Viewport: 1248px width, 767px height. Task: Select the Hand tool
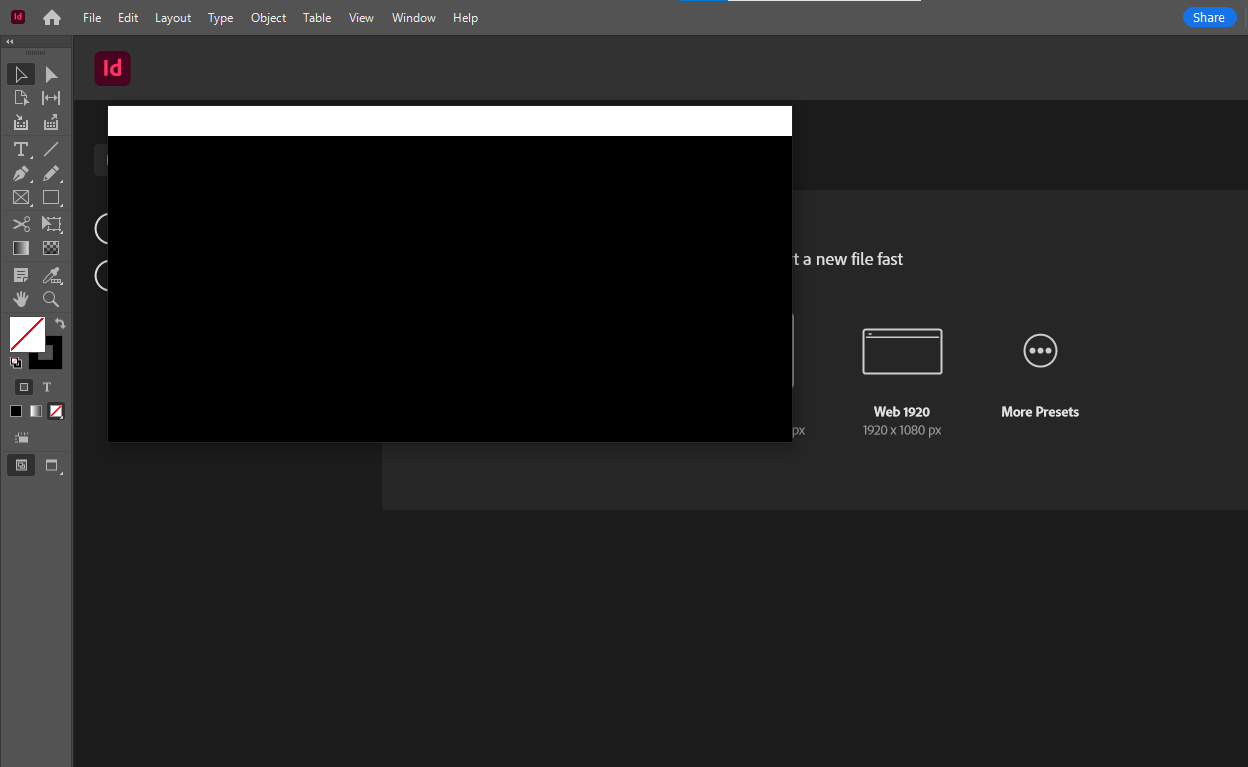(21, 299)
